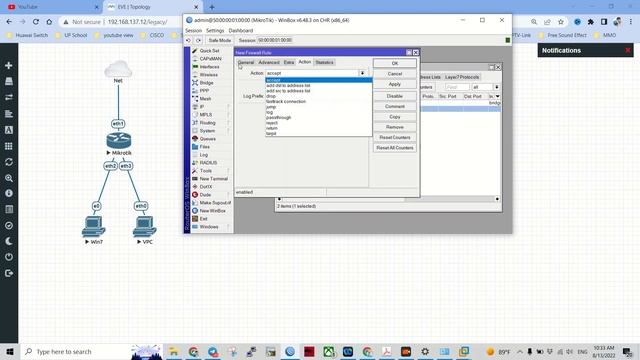The height and width of the screenshot is (360, 640).
Task: Select the Win7 computer node on topology
Action: [x=93, y=227]
